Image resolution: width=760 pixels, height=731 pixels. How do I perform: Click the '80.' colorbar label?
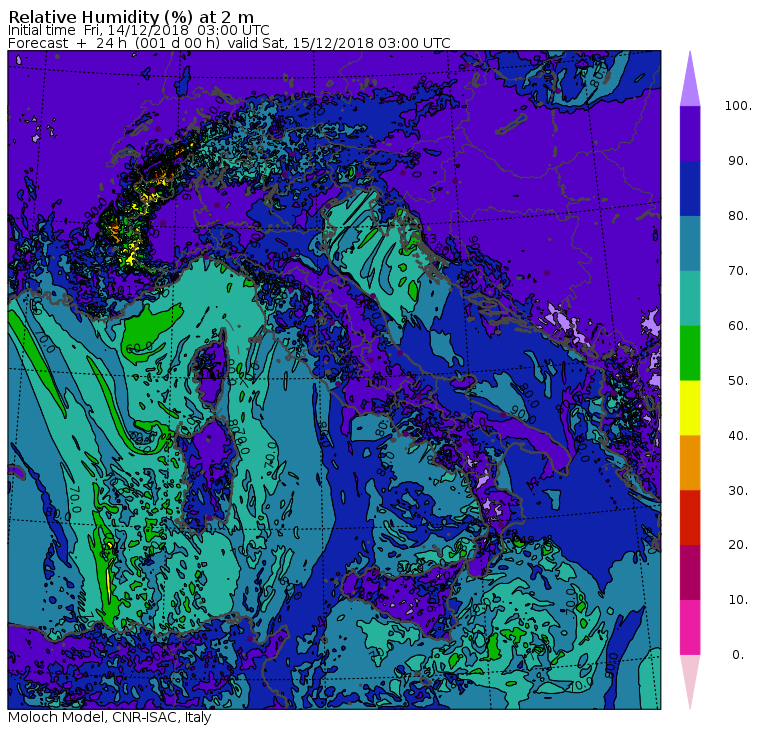click(738, 216)
